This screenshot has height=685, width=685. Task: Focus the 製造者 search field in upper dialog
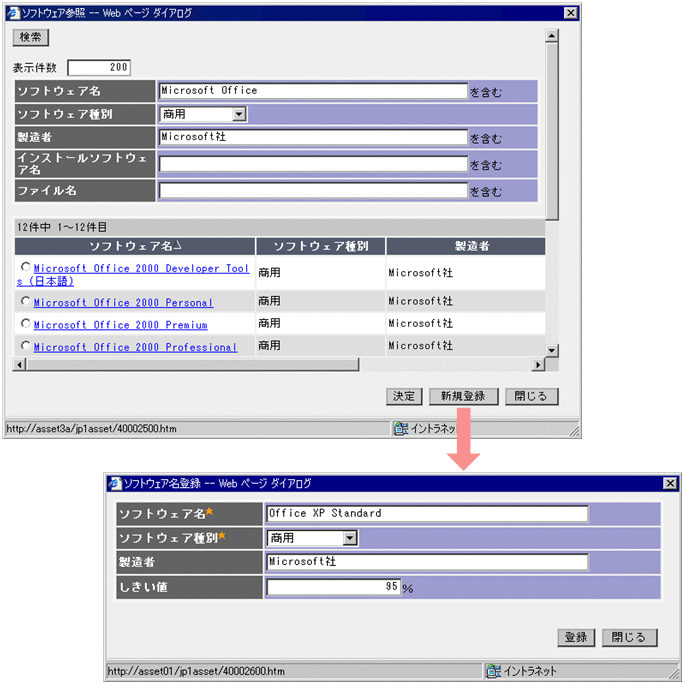click(x=313, y=137)
